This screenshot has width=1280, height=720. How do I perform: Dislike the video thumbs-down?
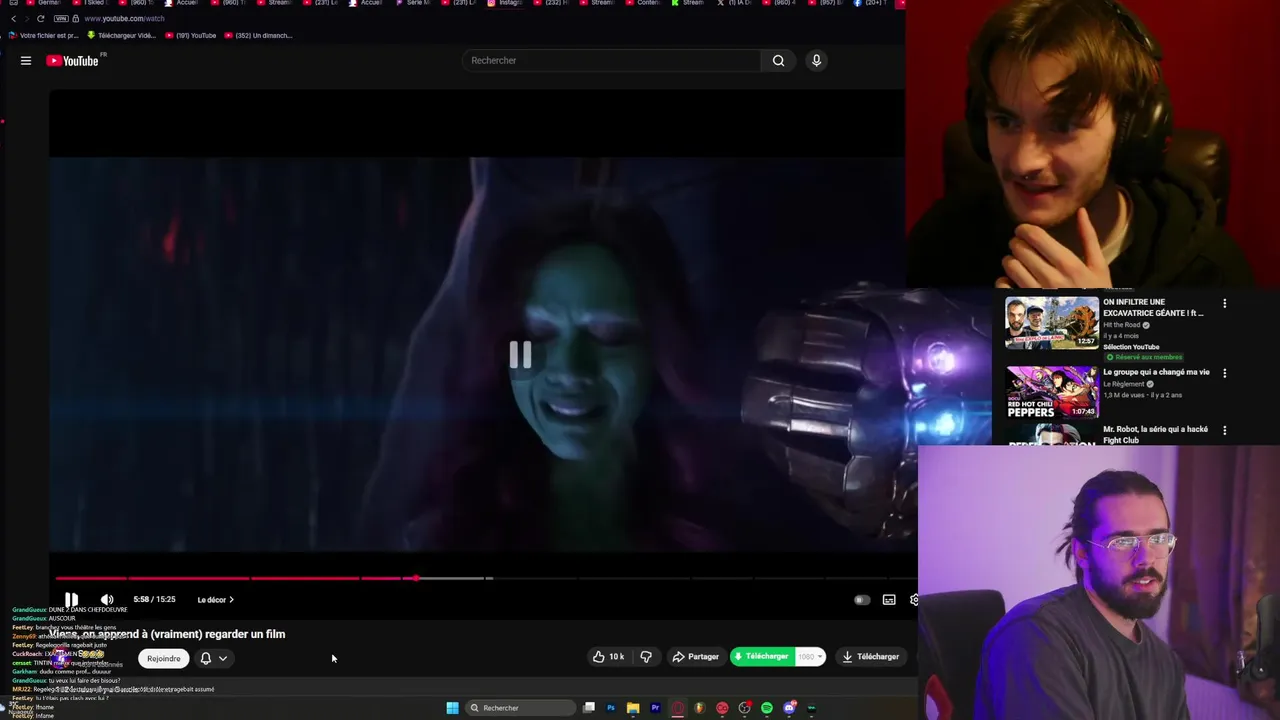pos(646,657)
